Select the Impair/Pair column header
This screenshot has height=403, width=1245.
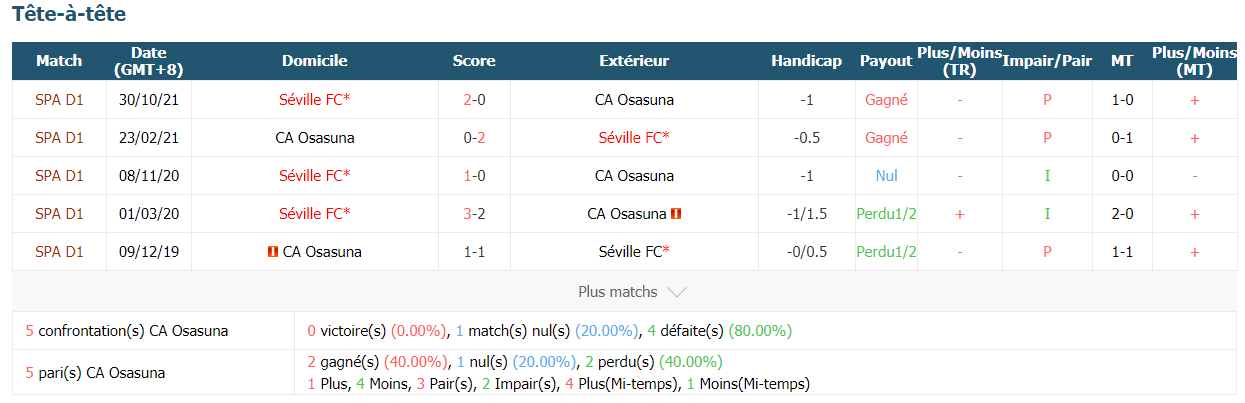point(1047,61)
